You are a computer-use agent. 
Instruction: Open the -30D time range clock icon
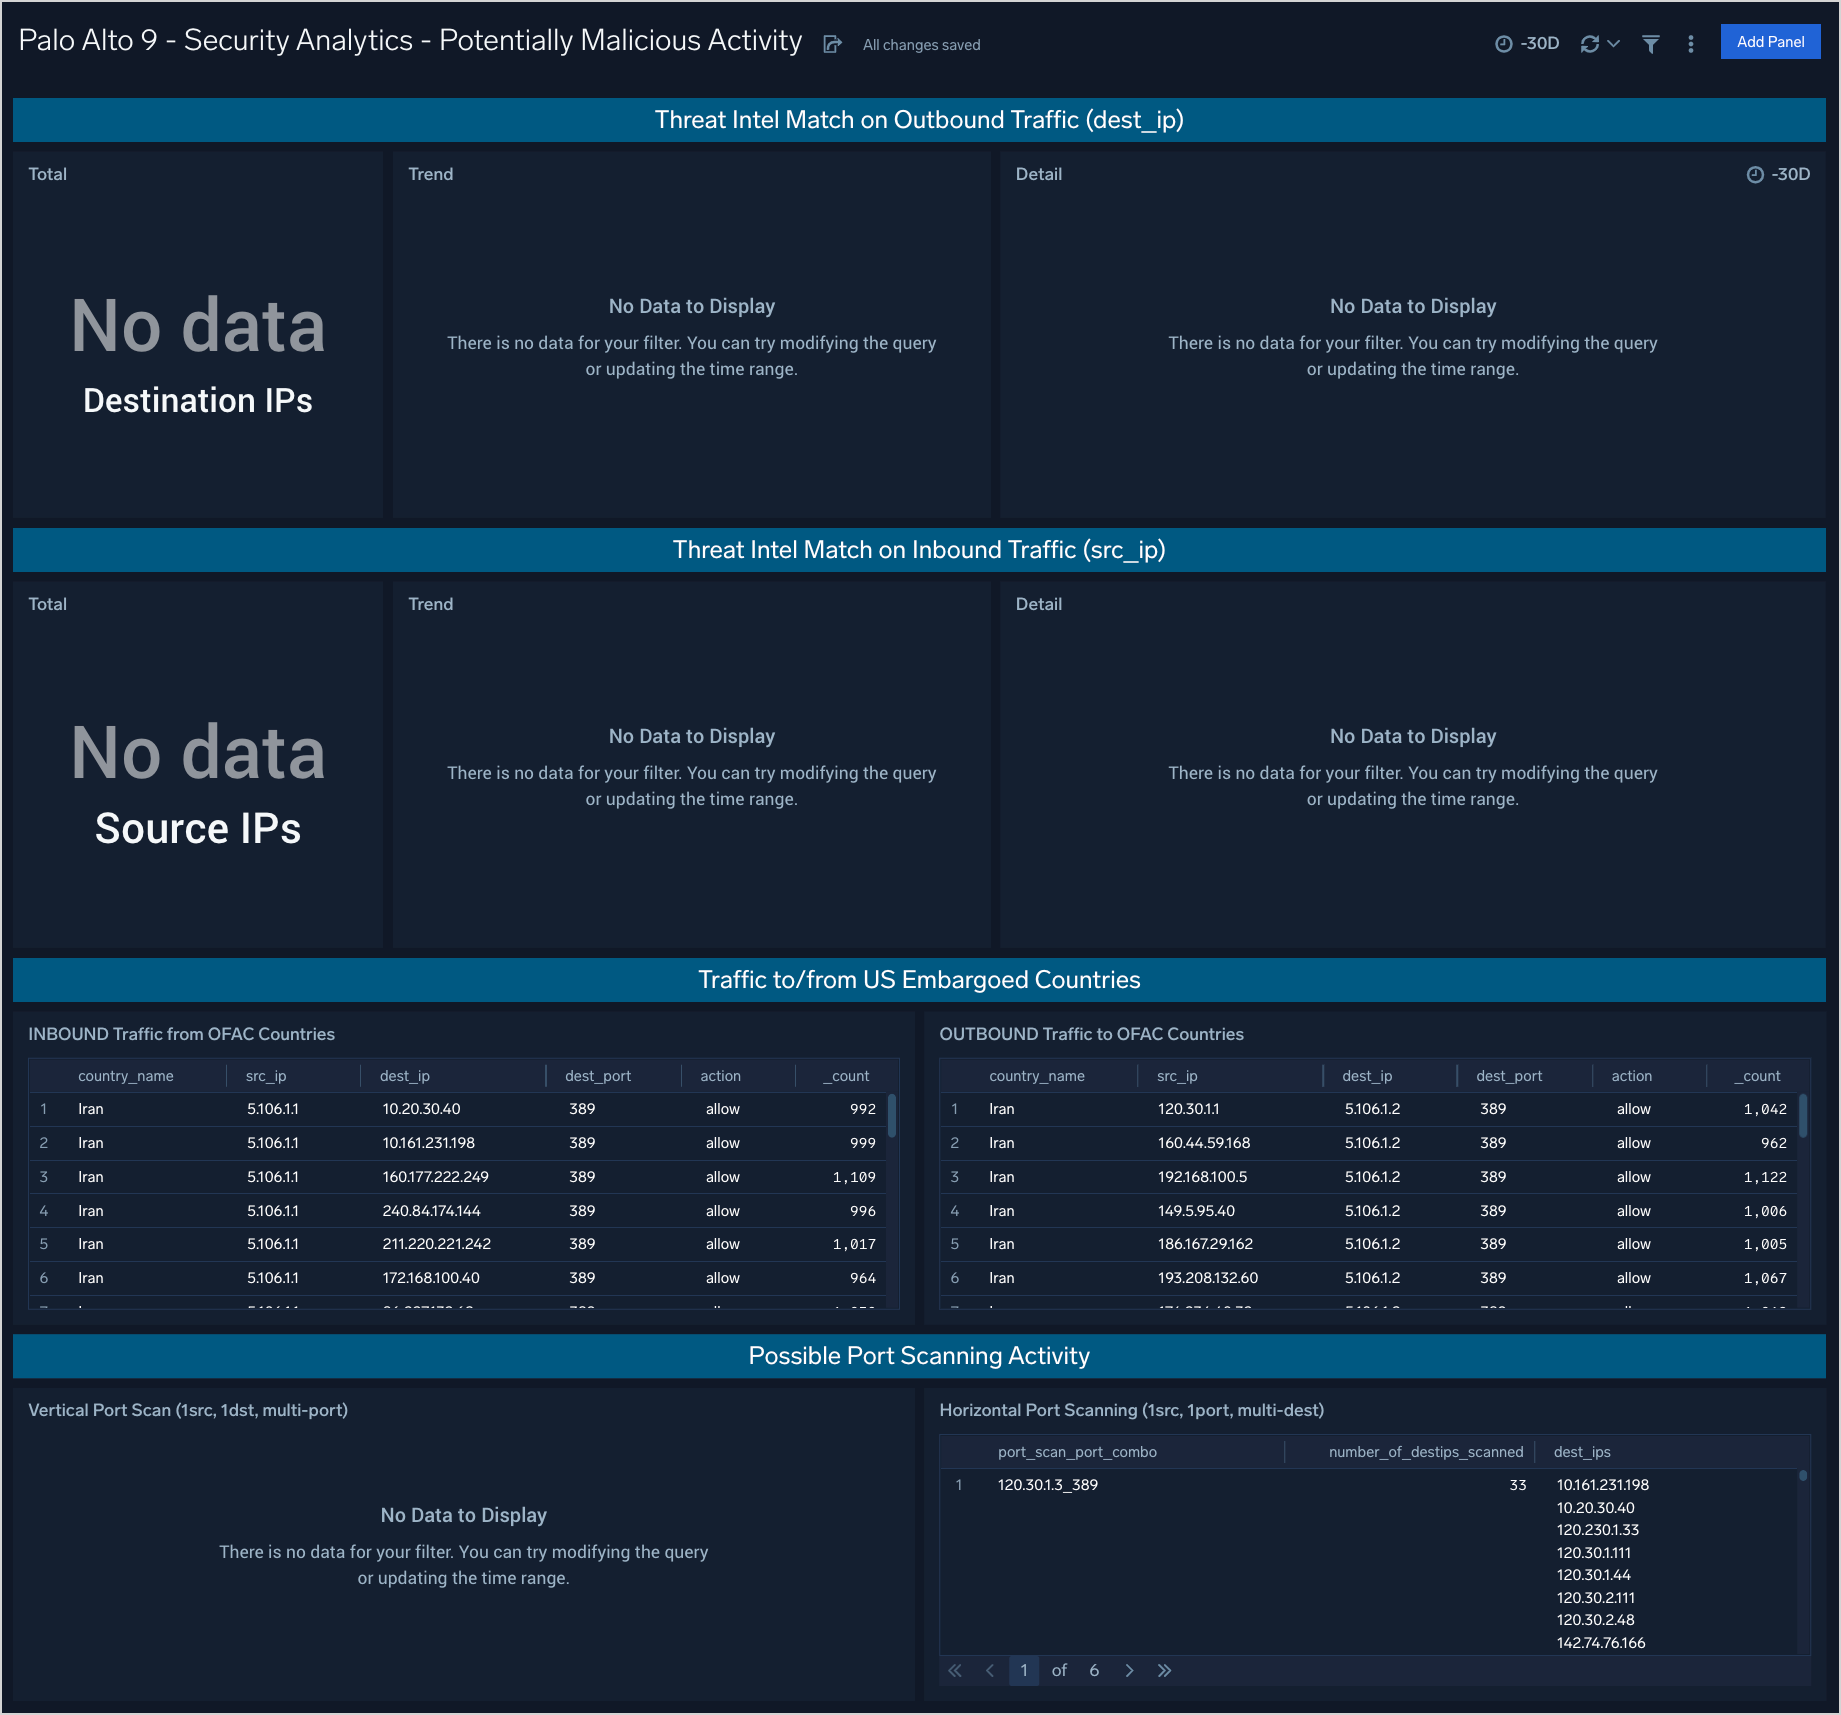point(1504,43)
